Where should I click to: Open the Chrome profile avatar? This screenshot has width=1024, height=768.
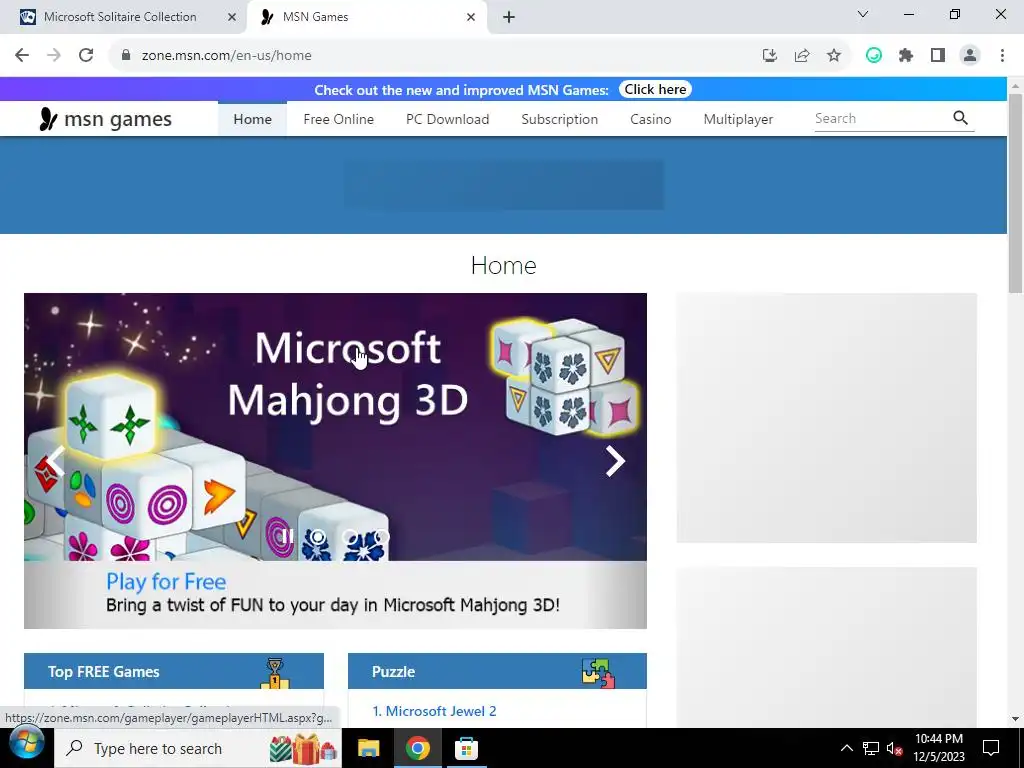pyautogui.click(x=970, y=56)
